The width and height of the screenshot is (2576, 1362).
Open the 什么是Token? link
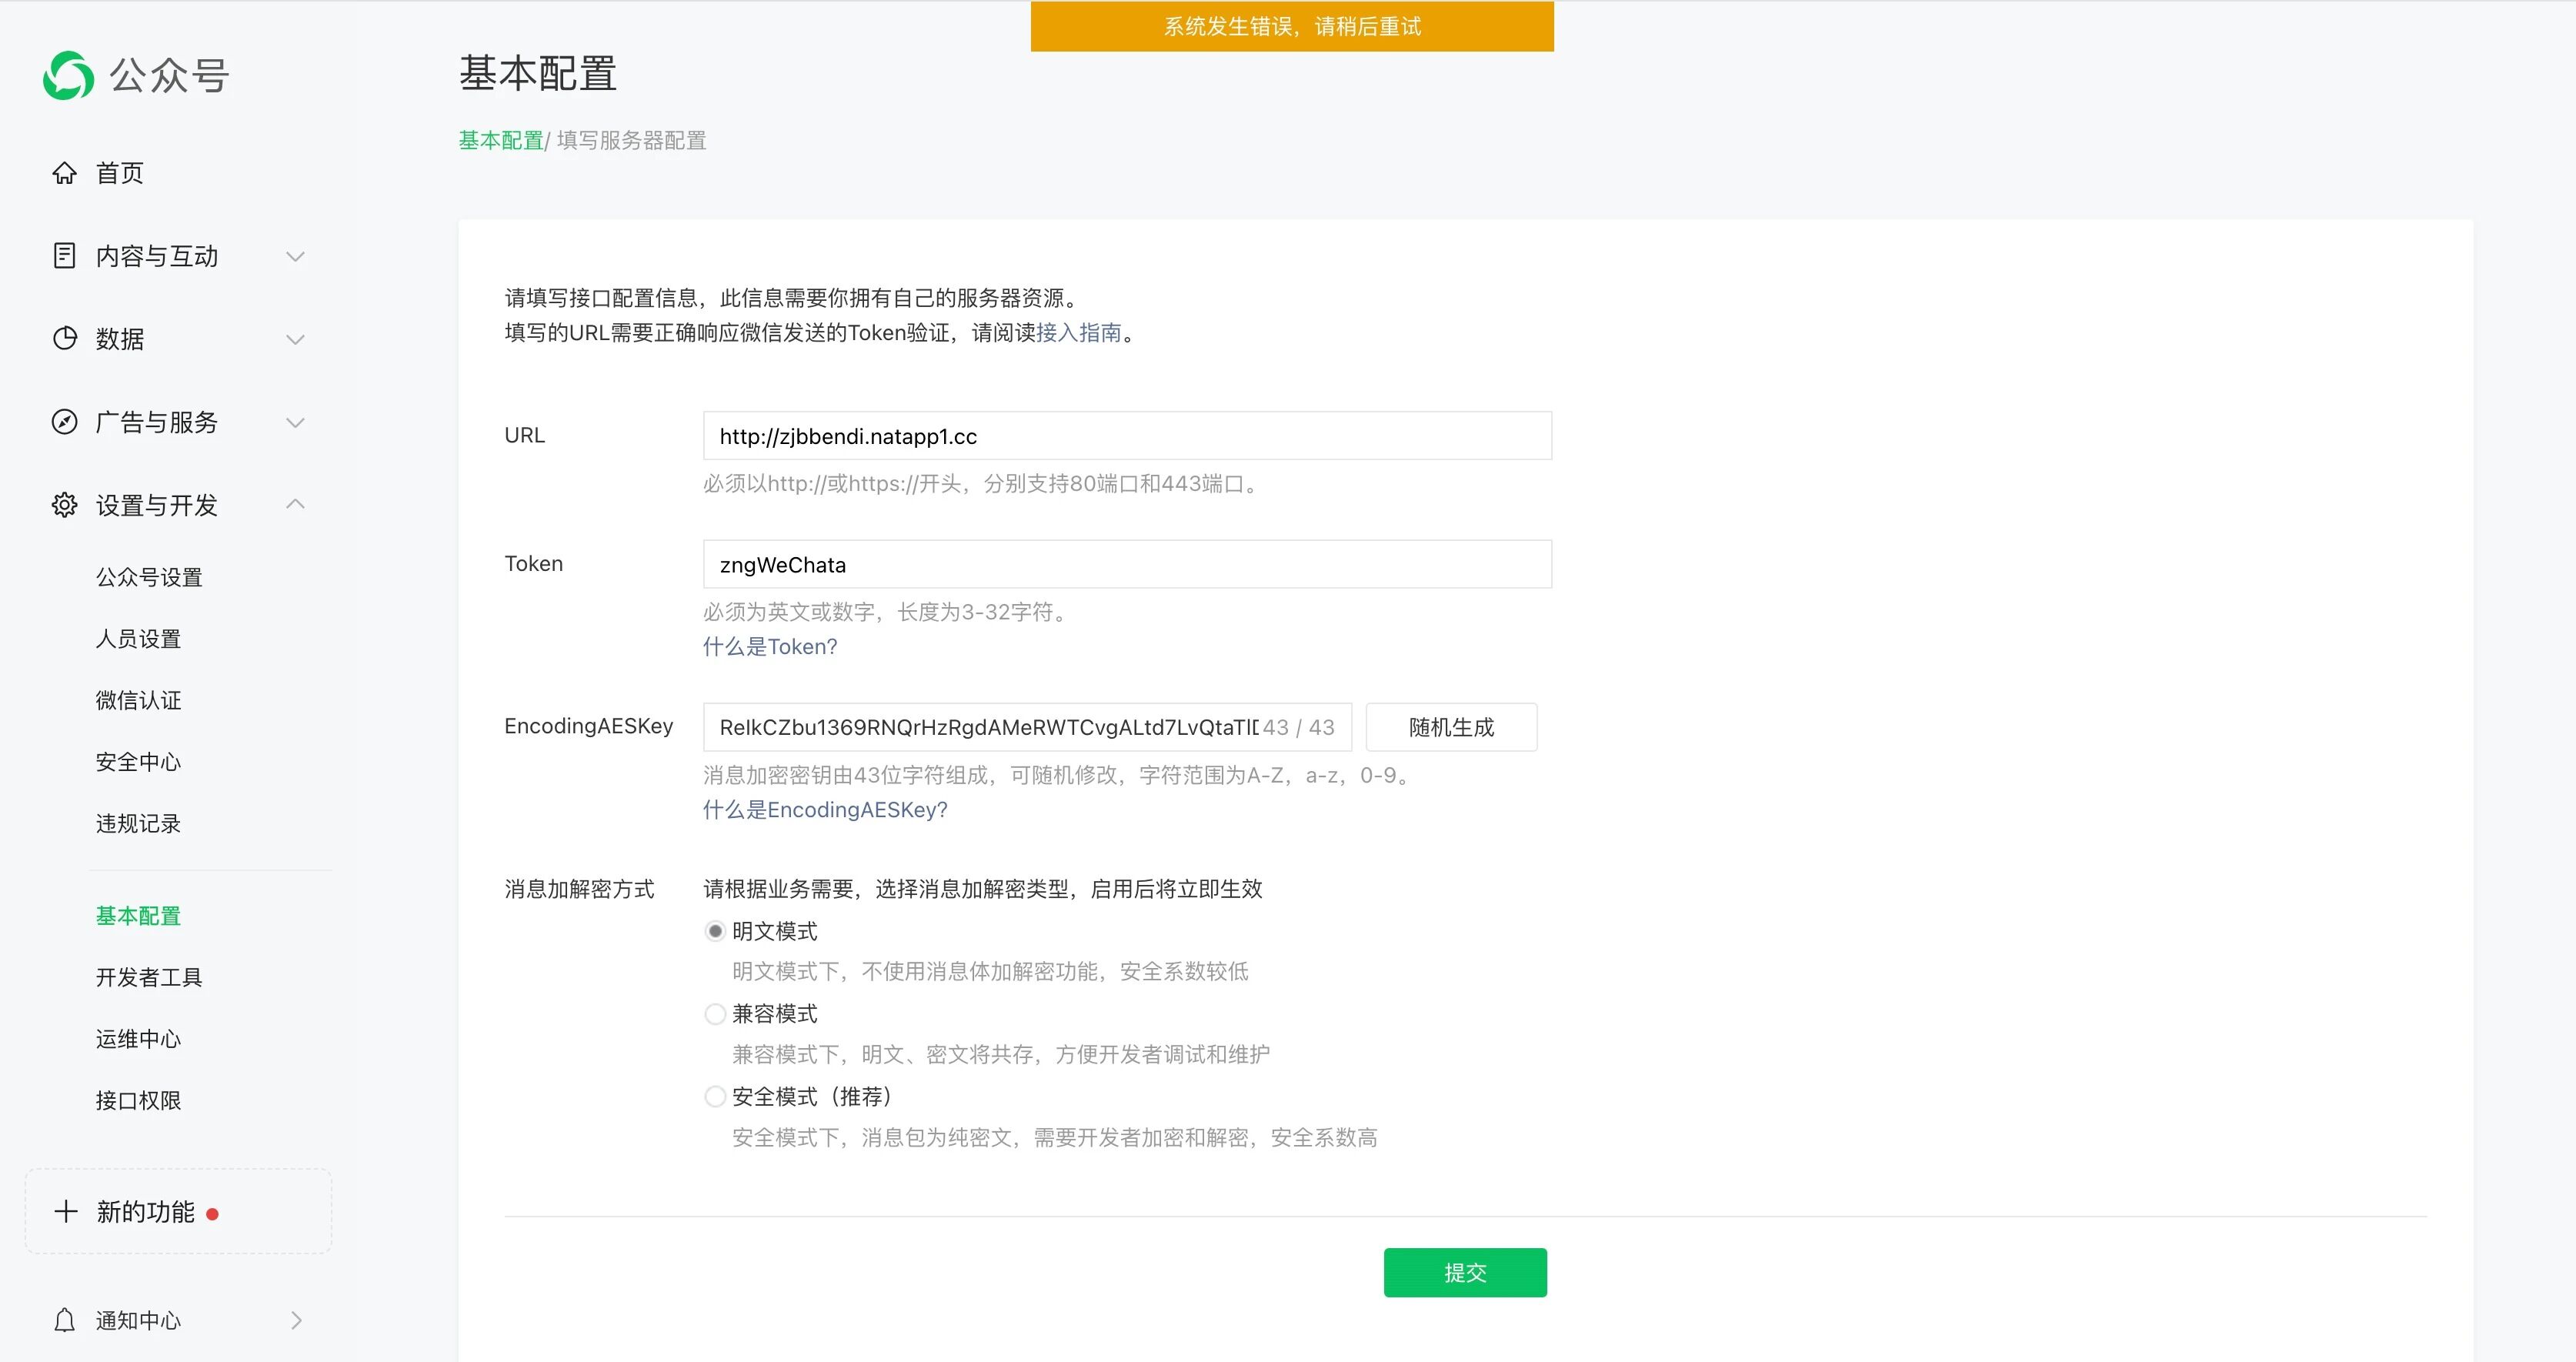pos(769,646)
